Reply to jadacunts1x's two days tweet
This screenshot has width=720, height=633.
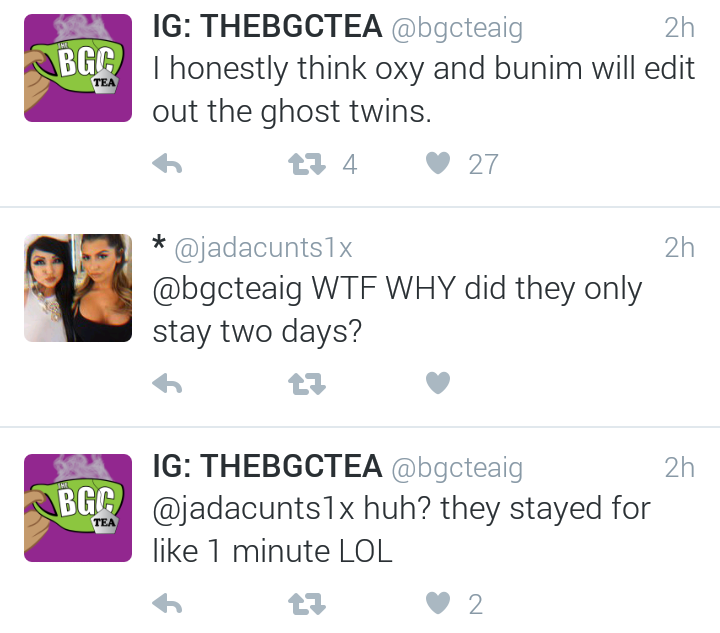167,383
